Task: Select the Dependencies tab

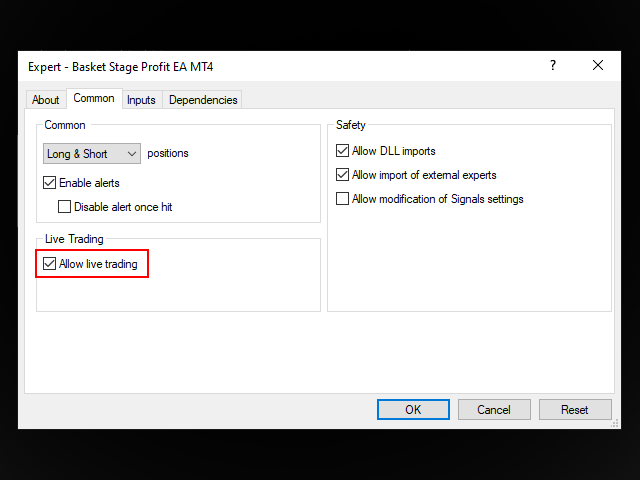Action: [203, 100]
